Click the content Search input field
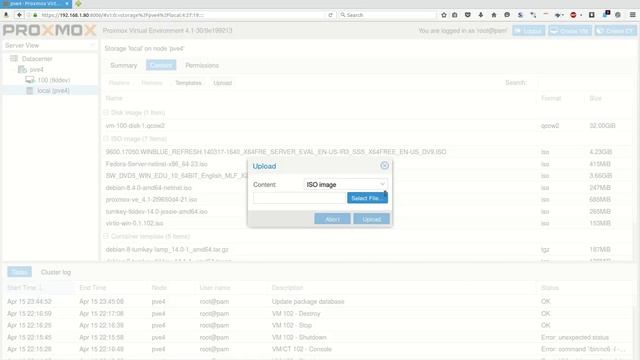Image resolution: width=640 pixels, height=360 pixels. click(584, 83)
